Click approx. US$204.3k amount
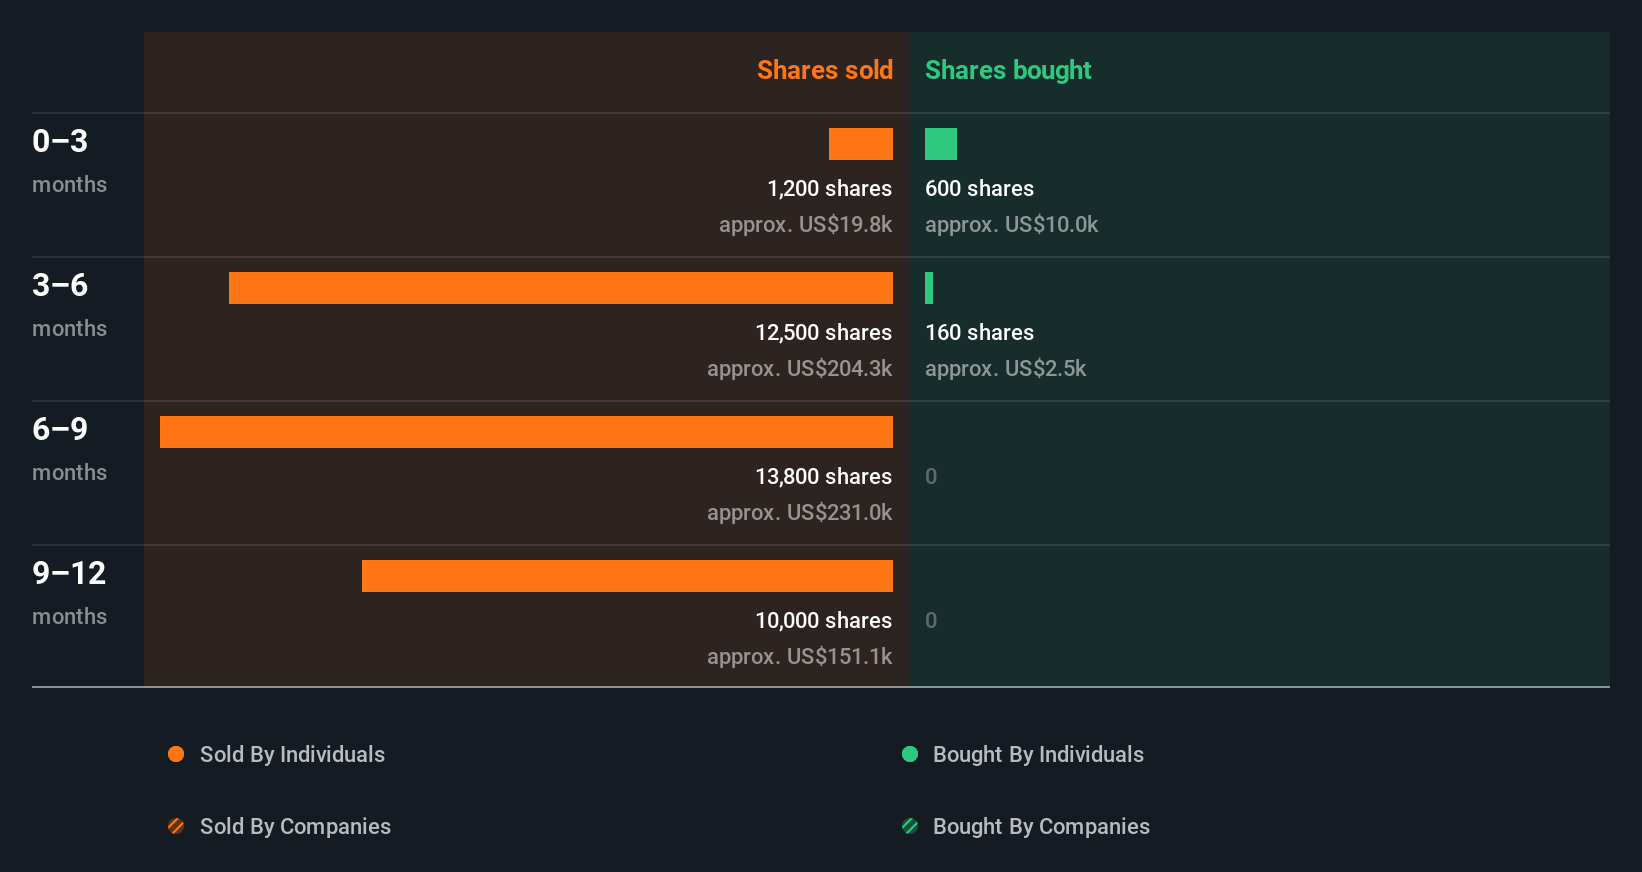Viewport: 1642px width, 872px height. (800, 368)
